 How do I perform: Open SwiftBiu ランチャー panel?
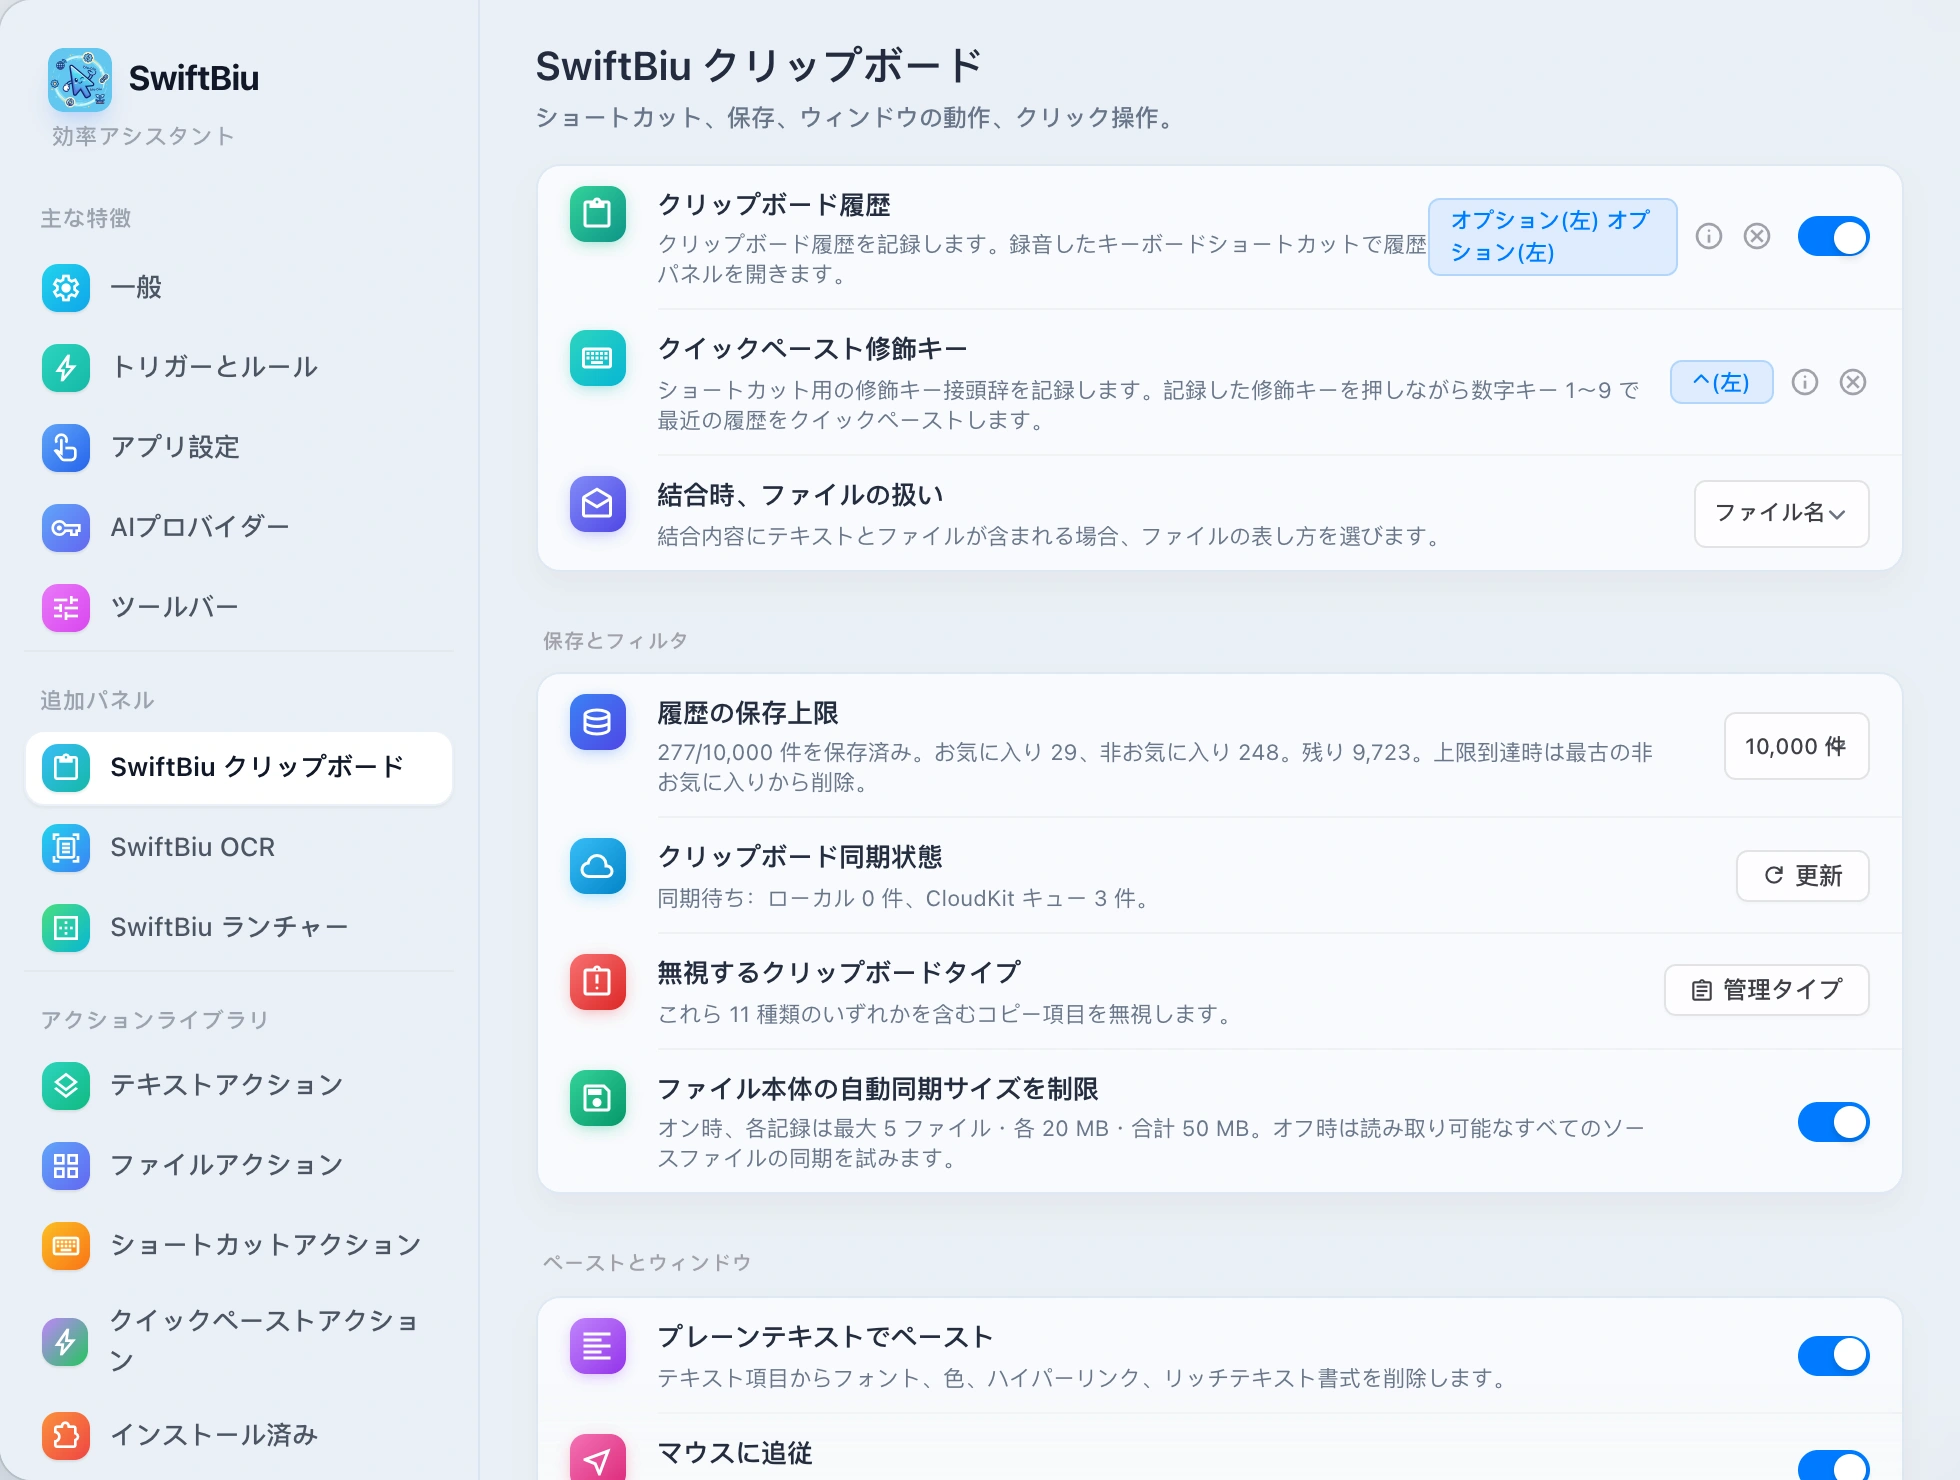pyautogui.click(x=238, y=928)
